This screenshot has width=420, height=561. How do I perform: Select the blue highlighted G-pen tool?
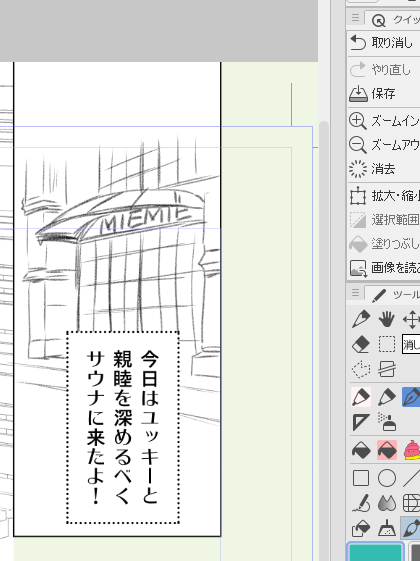(411, 397)
